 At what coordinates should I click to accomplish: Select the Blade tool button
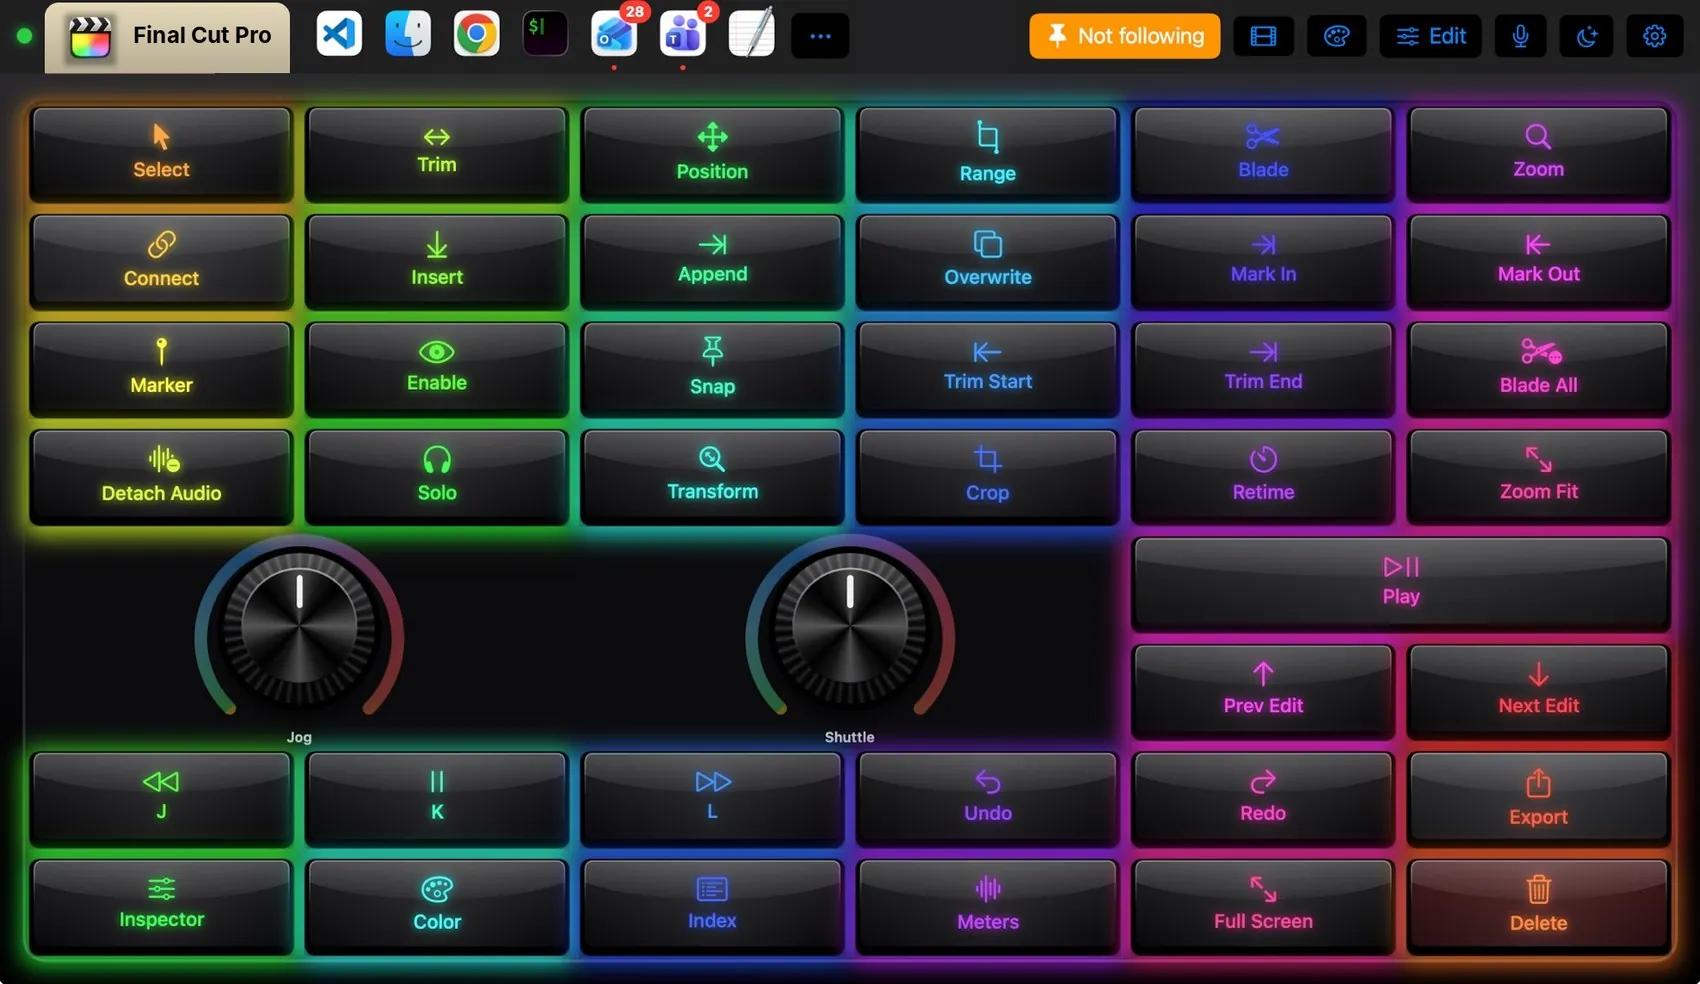point(1262,154)
